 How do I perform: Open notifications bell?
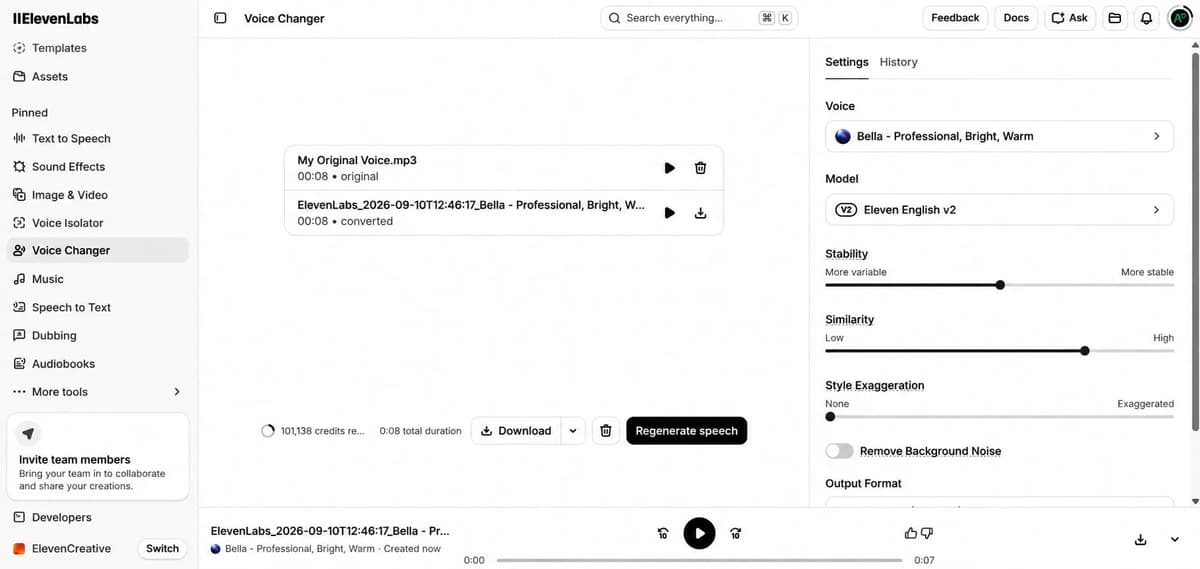1146,18
